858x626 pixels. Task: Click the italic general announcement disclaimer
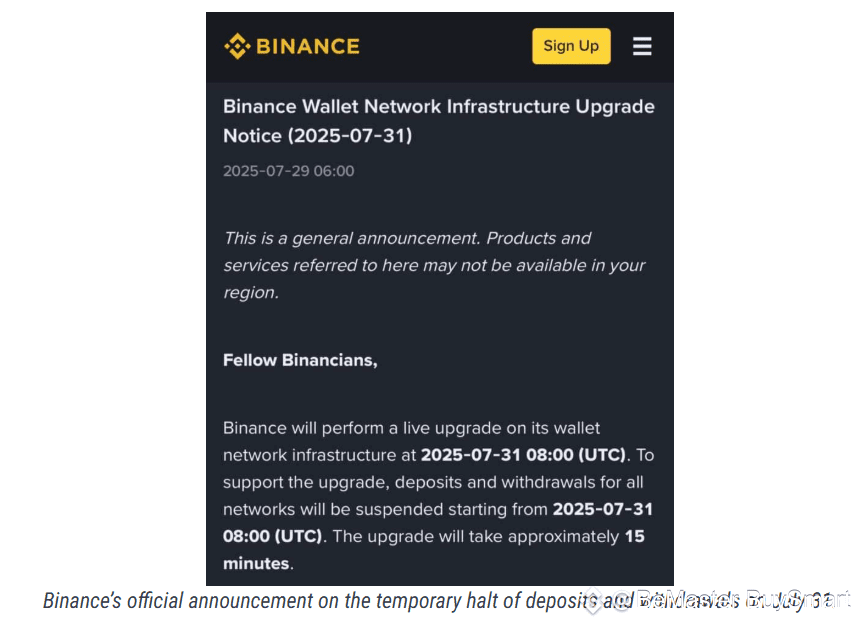(x=433, y=265)
